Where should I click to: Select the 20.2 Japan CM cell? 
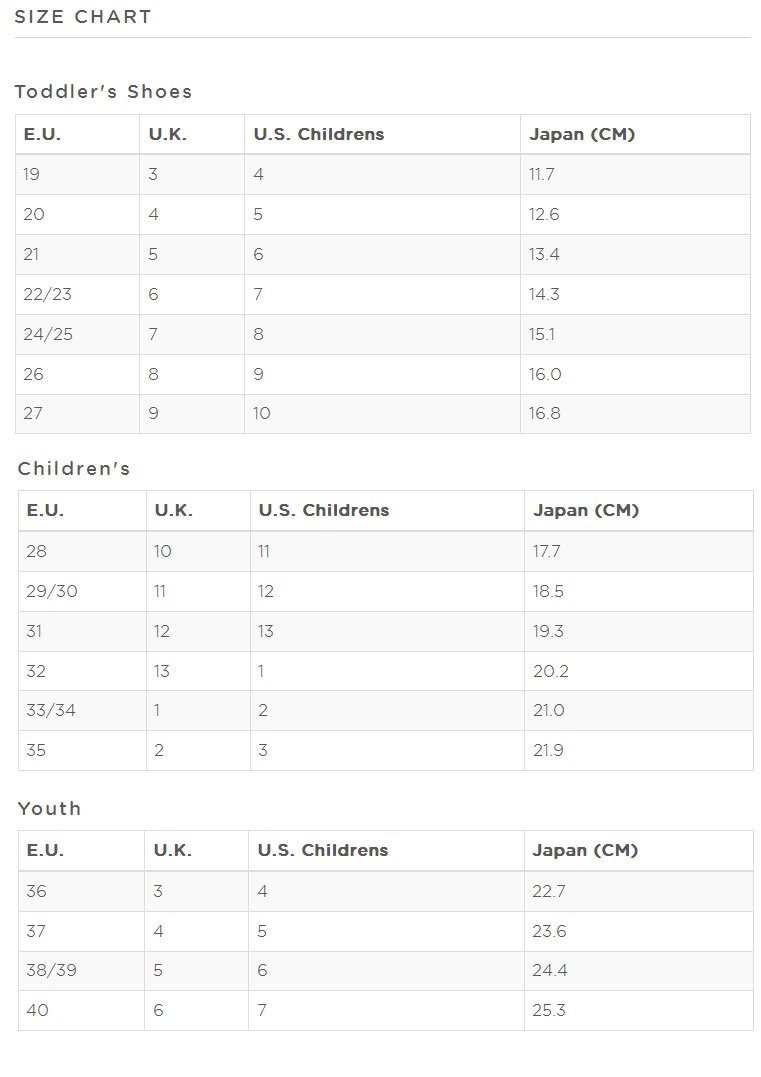551,672
